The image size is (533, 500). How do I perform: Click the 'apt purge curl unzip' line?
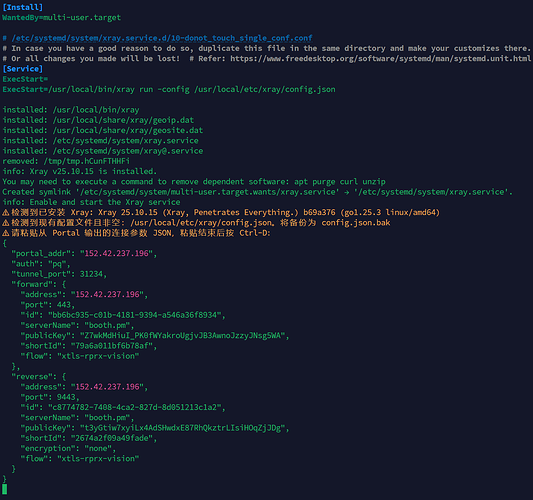click(194, 182)
